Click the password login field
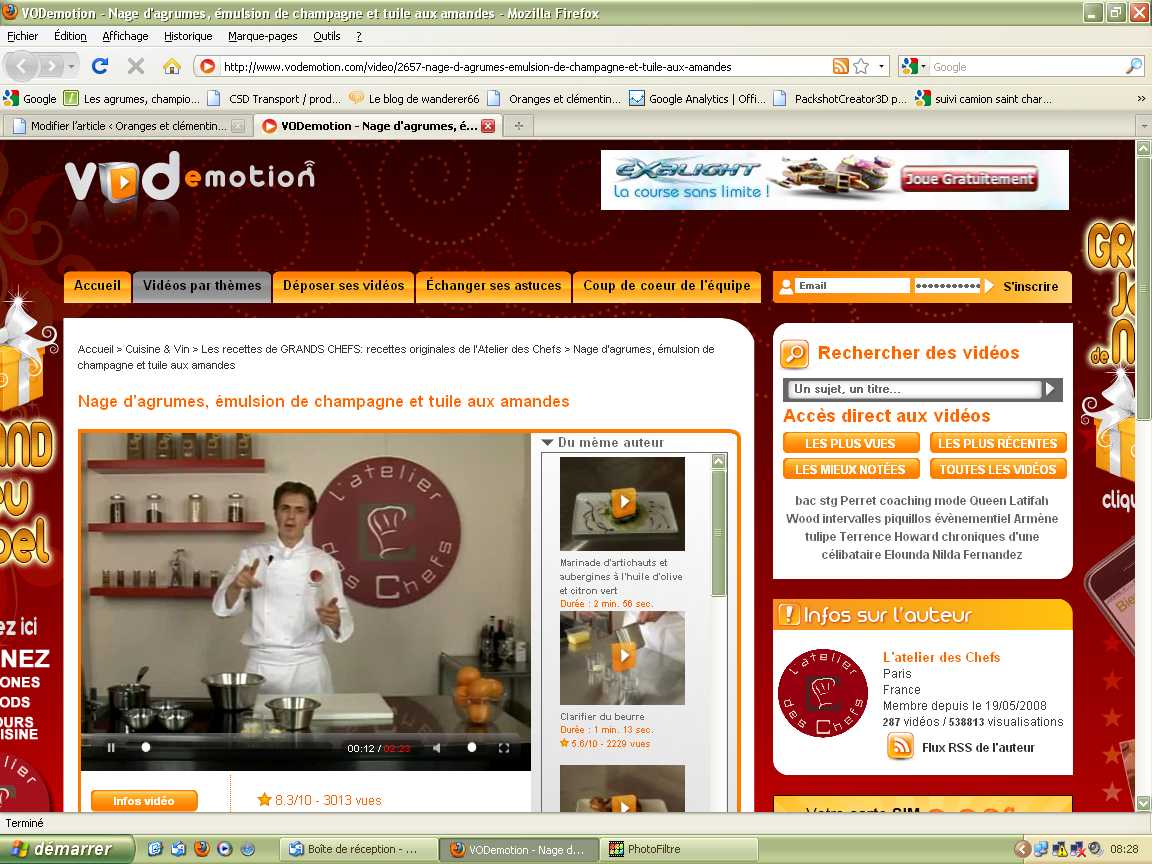 [x=948, y=286]
